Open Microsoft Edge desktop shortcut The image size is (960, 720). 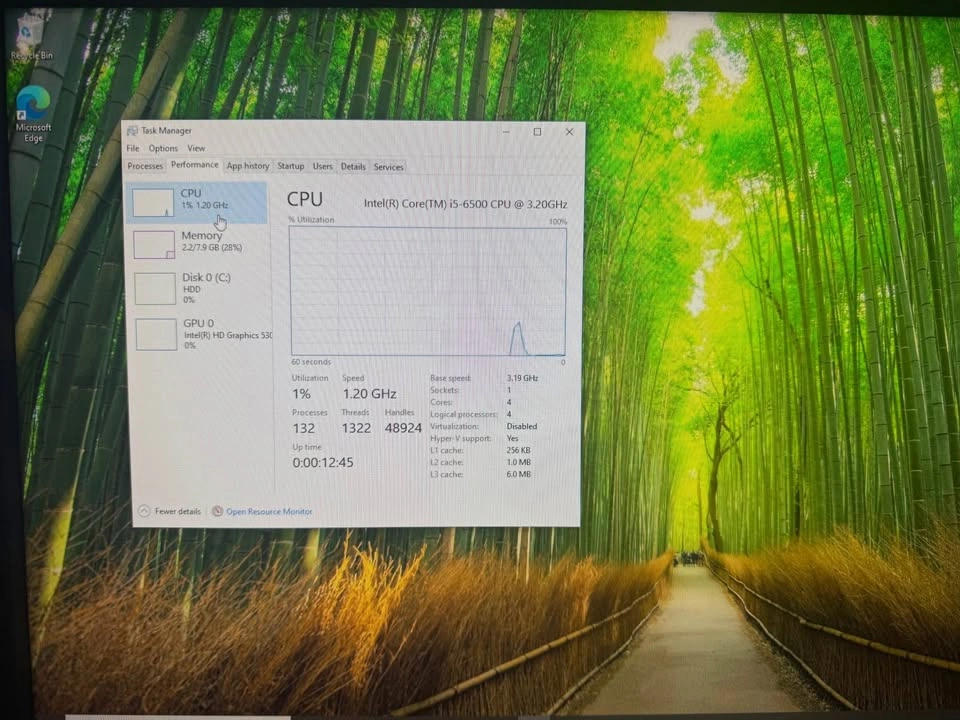pos(33,104)
